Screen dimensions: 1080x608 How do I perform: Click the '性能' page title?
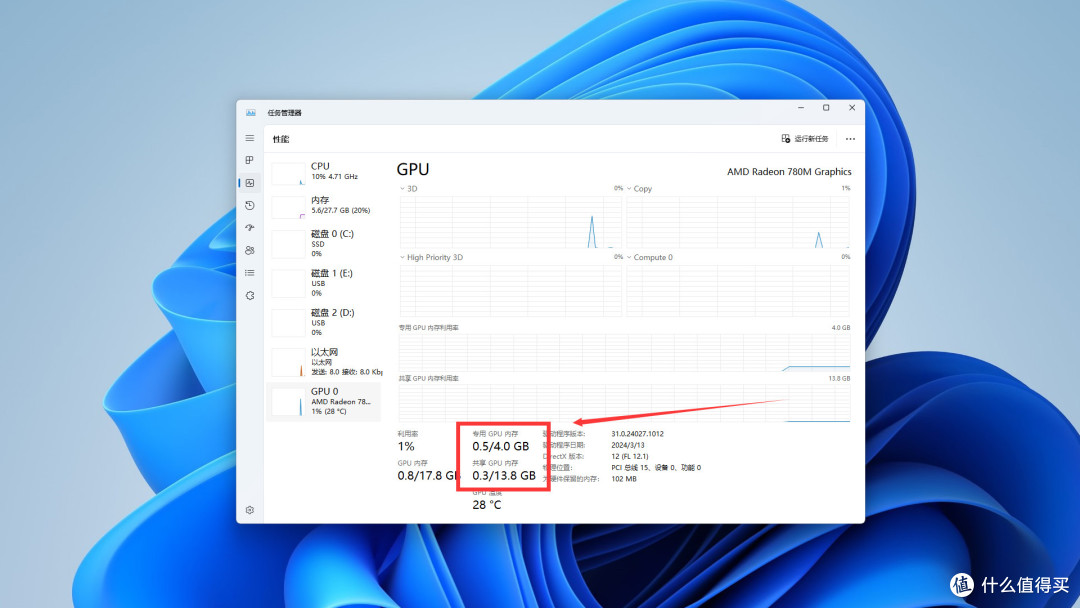coord(281,139)
